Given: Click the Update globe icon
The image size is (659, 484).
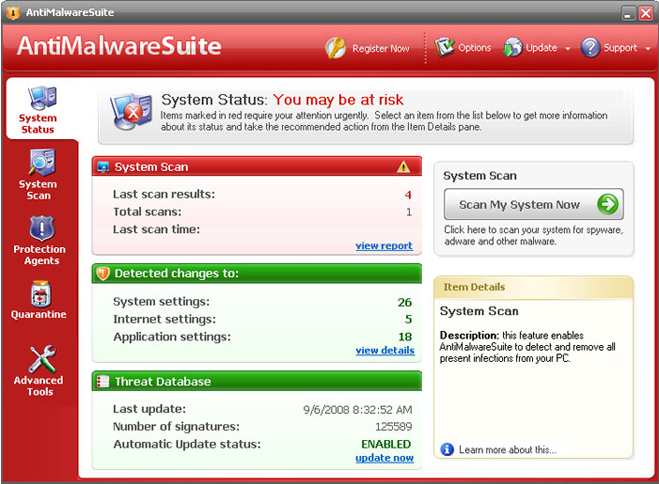Looking at the screenshot, I should pos(513,47).
